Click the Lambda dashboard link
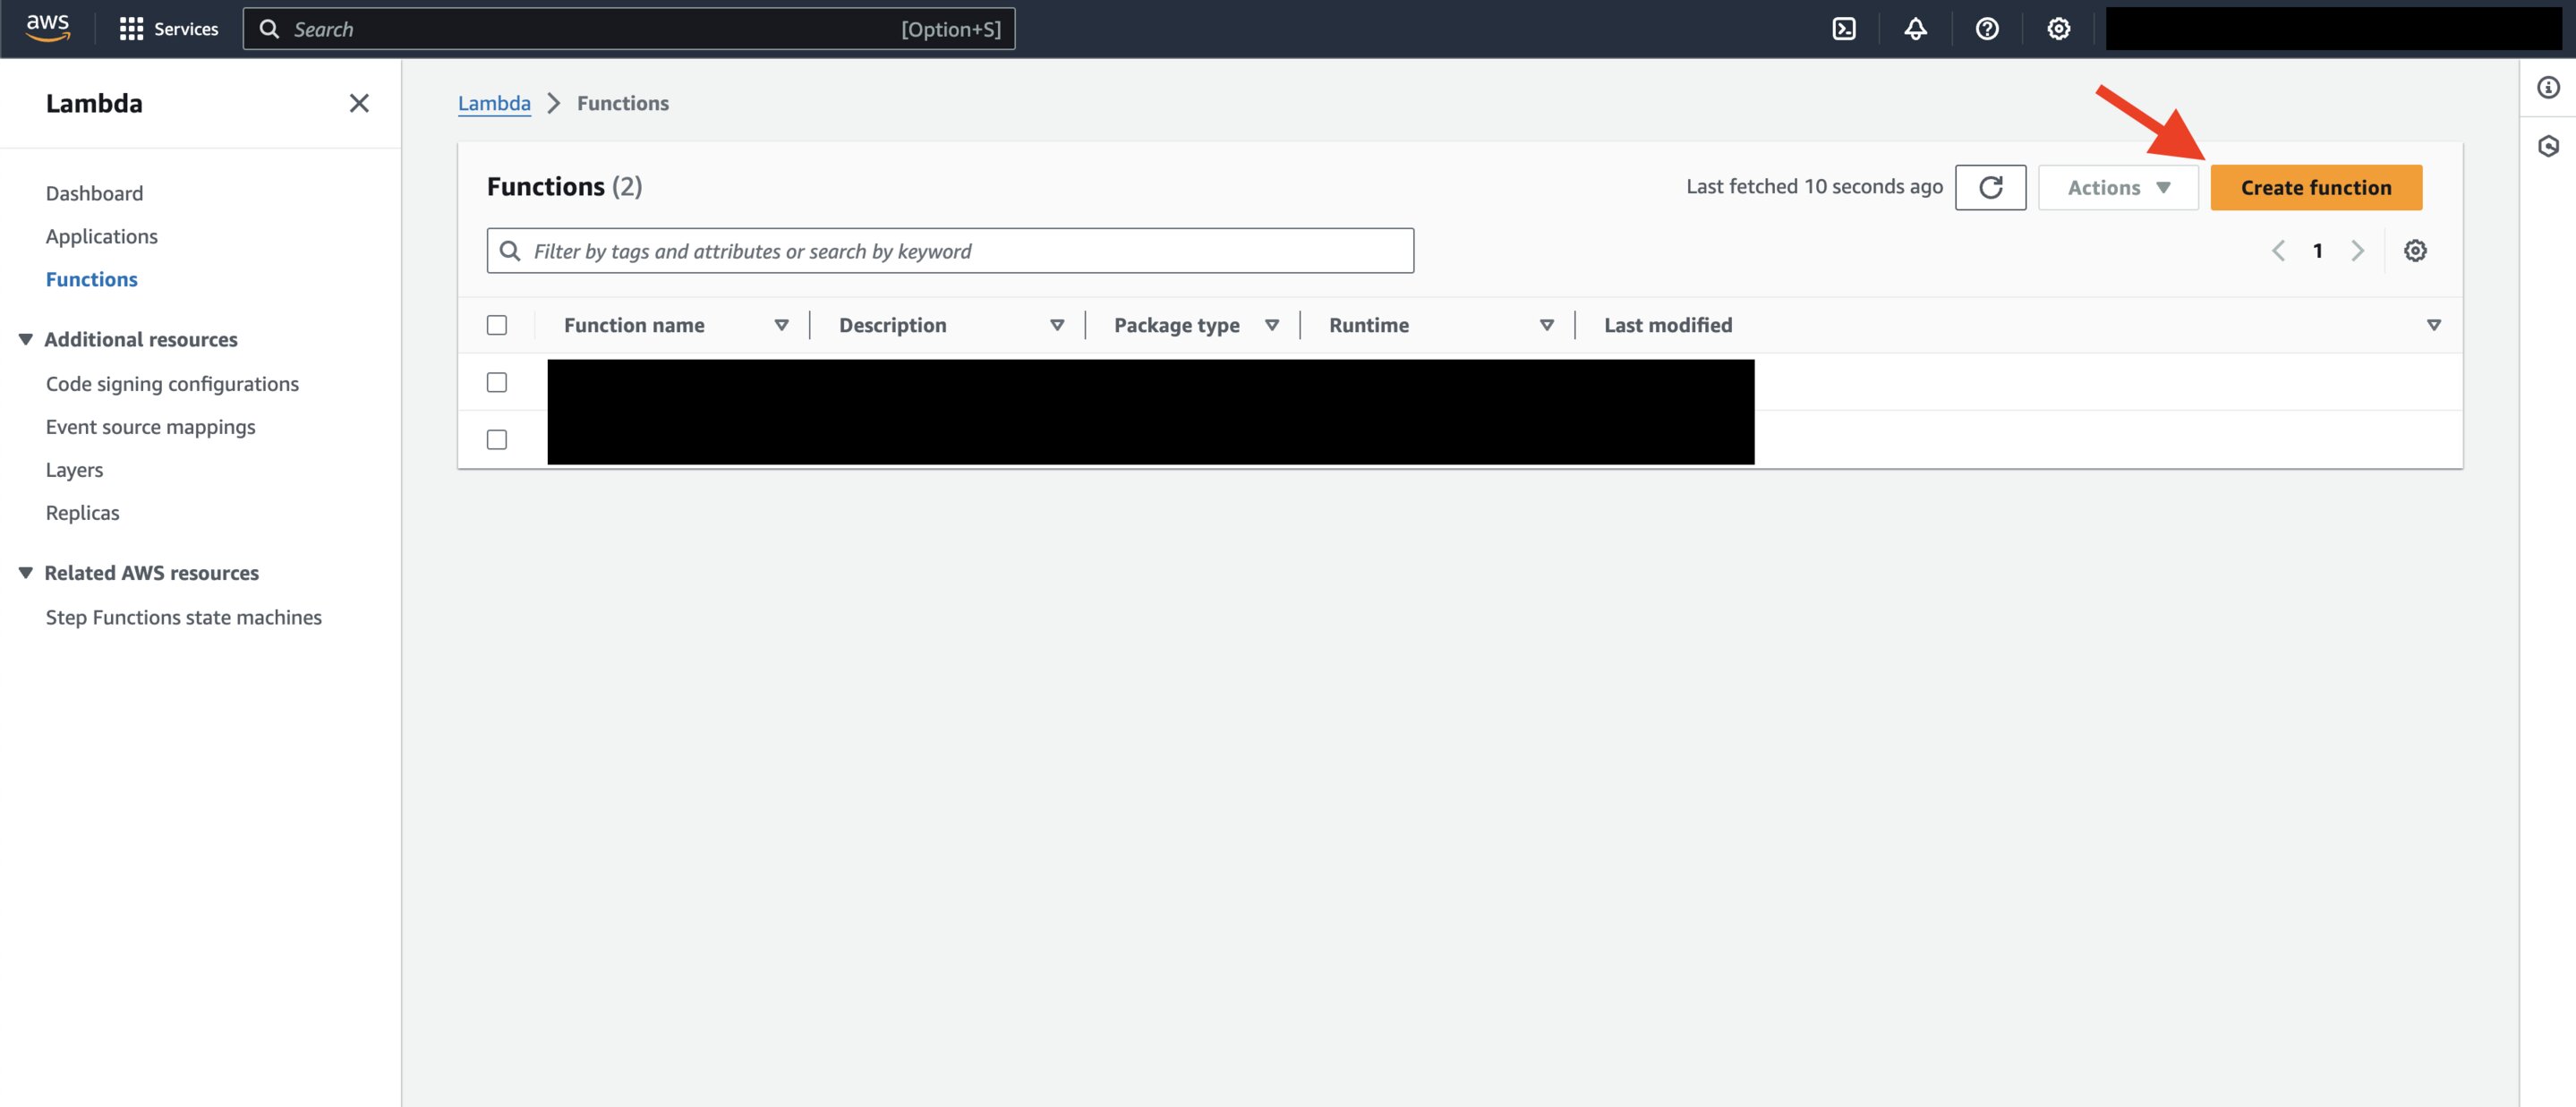 pyautogui.click(x=95, y=192)
